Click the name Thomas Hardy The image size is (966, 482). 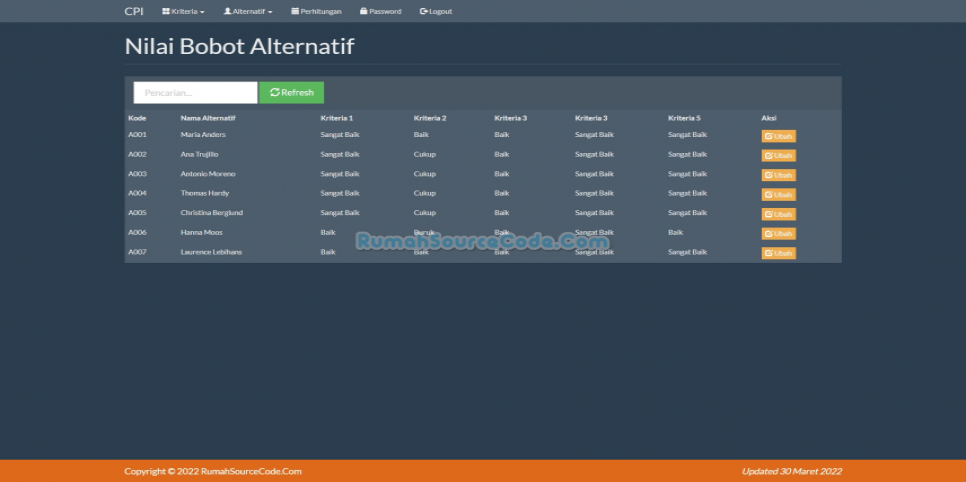pos(205,193)
